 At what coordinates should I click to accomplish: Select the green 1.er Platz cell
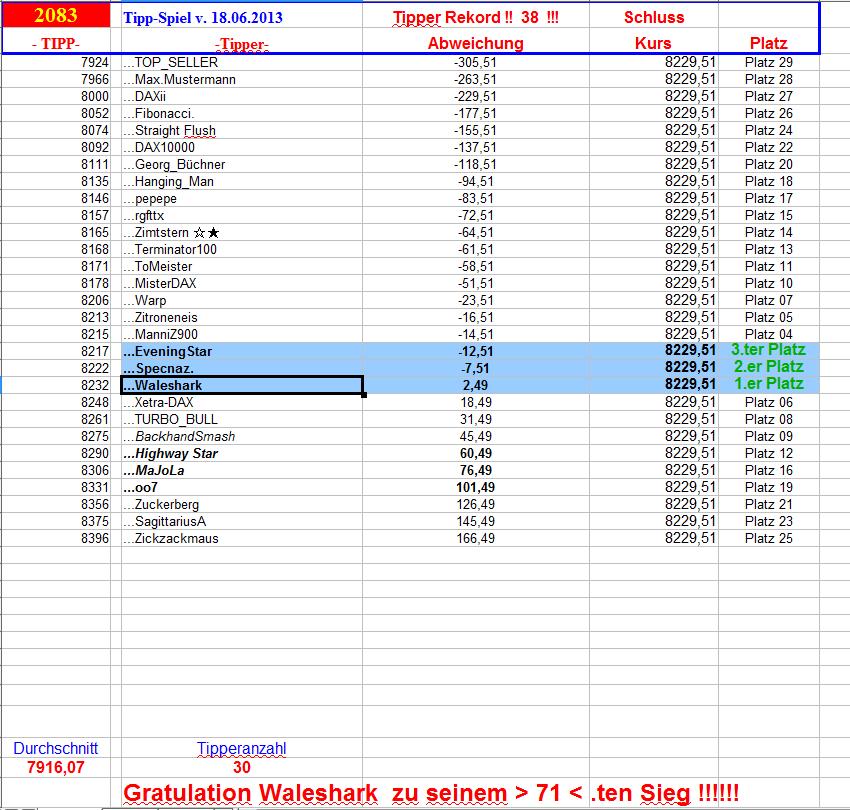click(x=770, y=384)
